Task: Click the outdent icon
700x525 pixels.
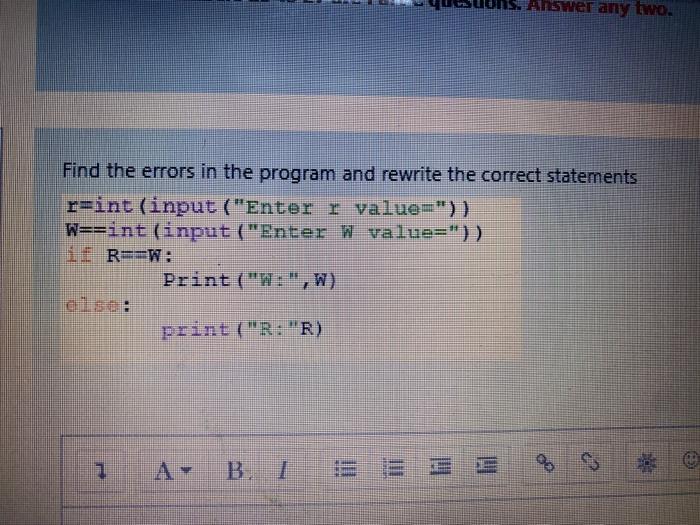Action: tap(441, 467)
